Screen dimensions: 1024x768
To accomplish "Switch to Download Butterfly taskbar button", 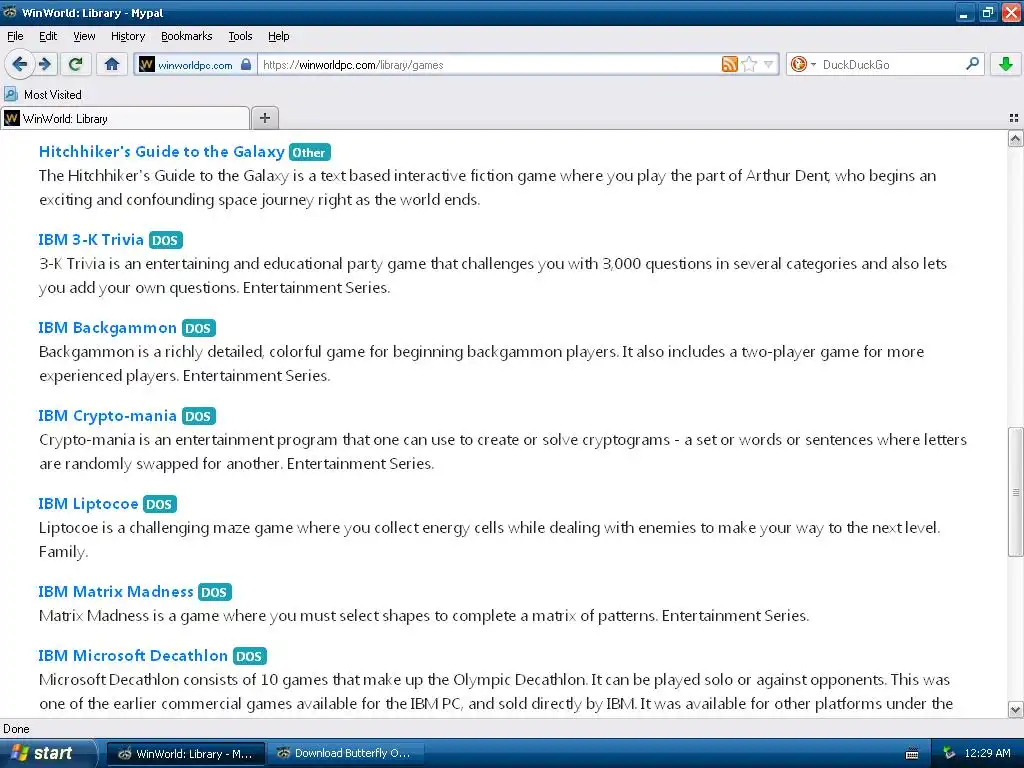I will click(346, 754).
